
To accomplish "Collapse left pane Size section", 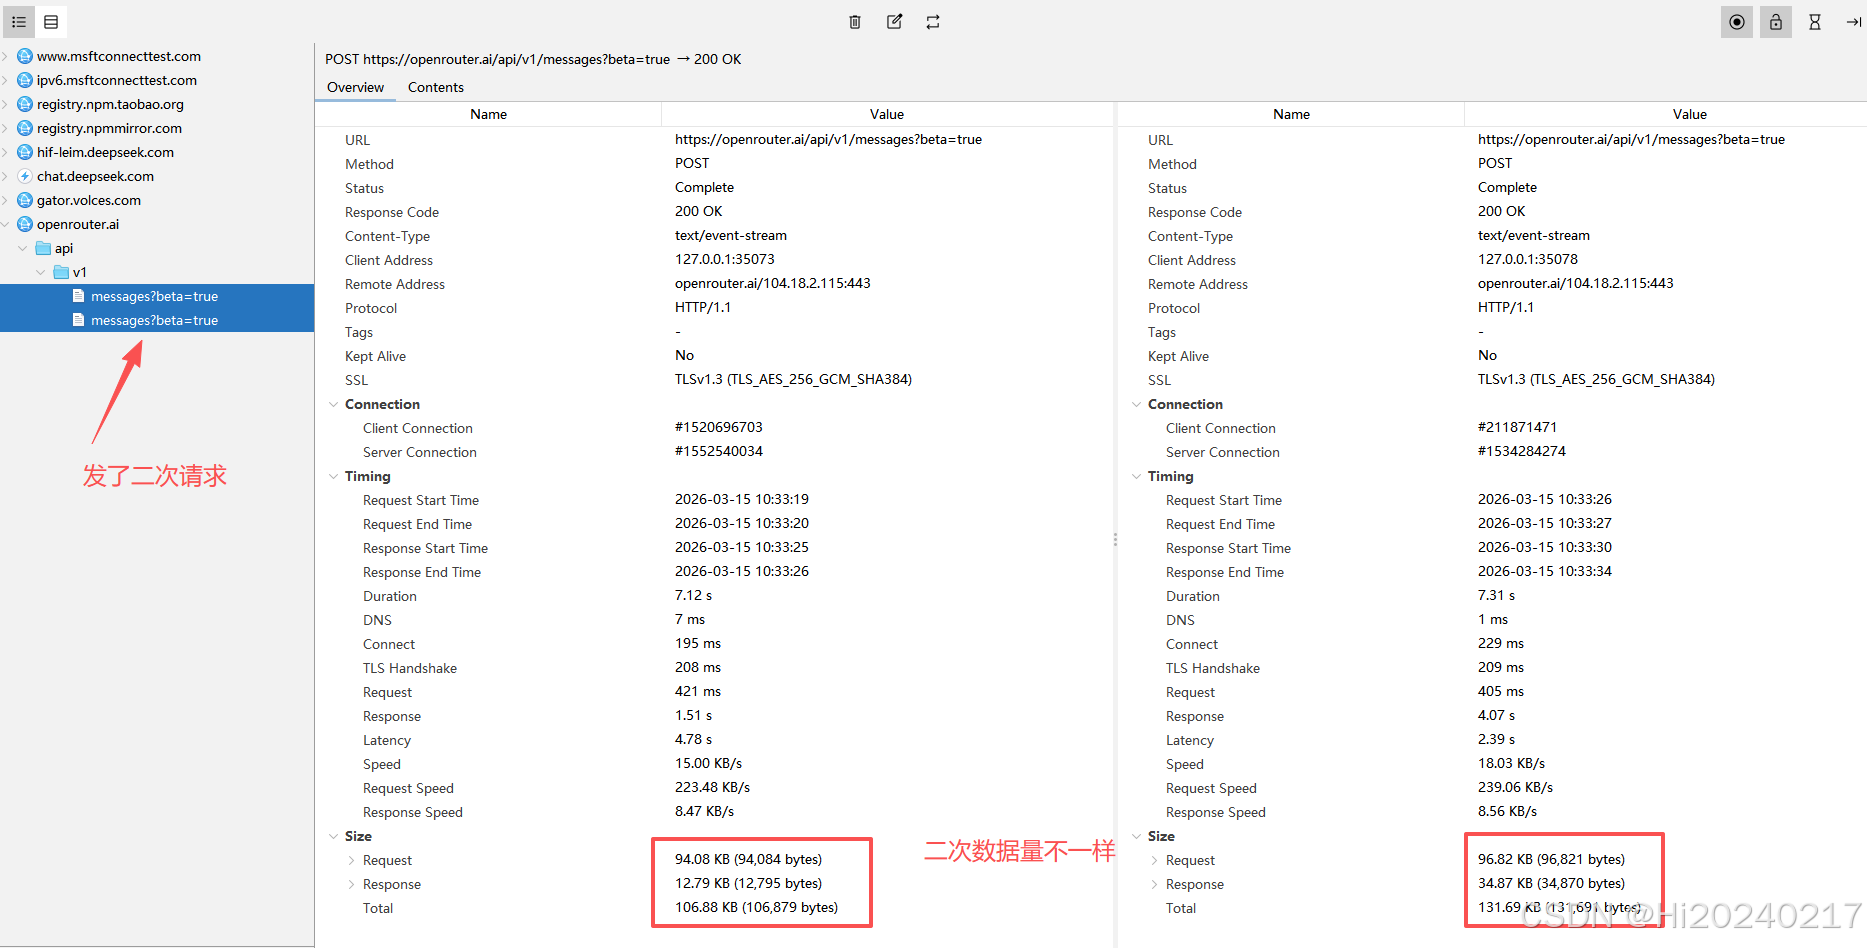I will tap(333, 836).
